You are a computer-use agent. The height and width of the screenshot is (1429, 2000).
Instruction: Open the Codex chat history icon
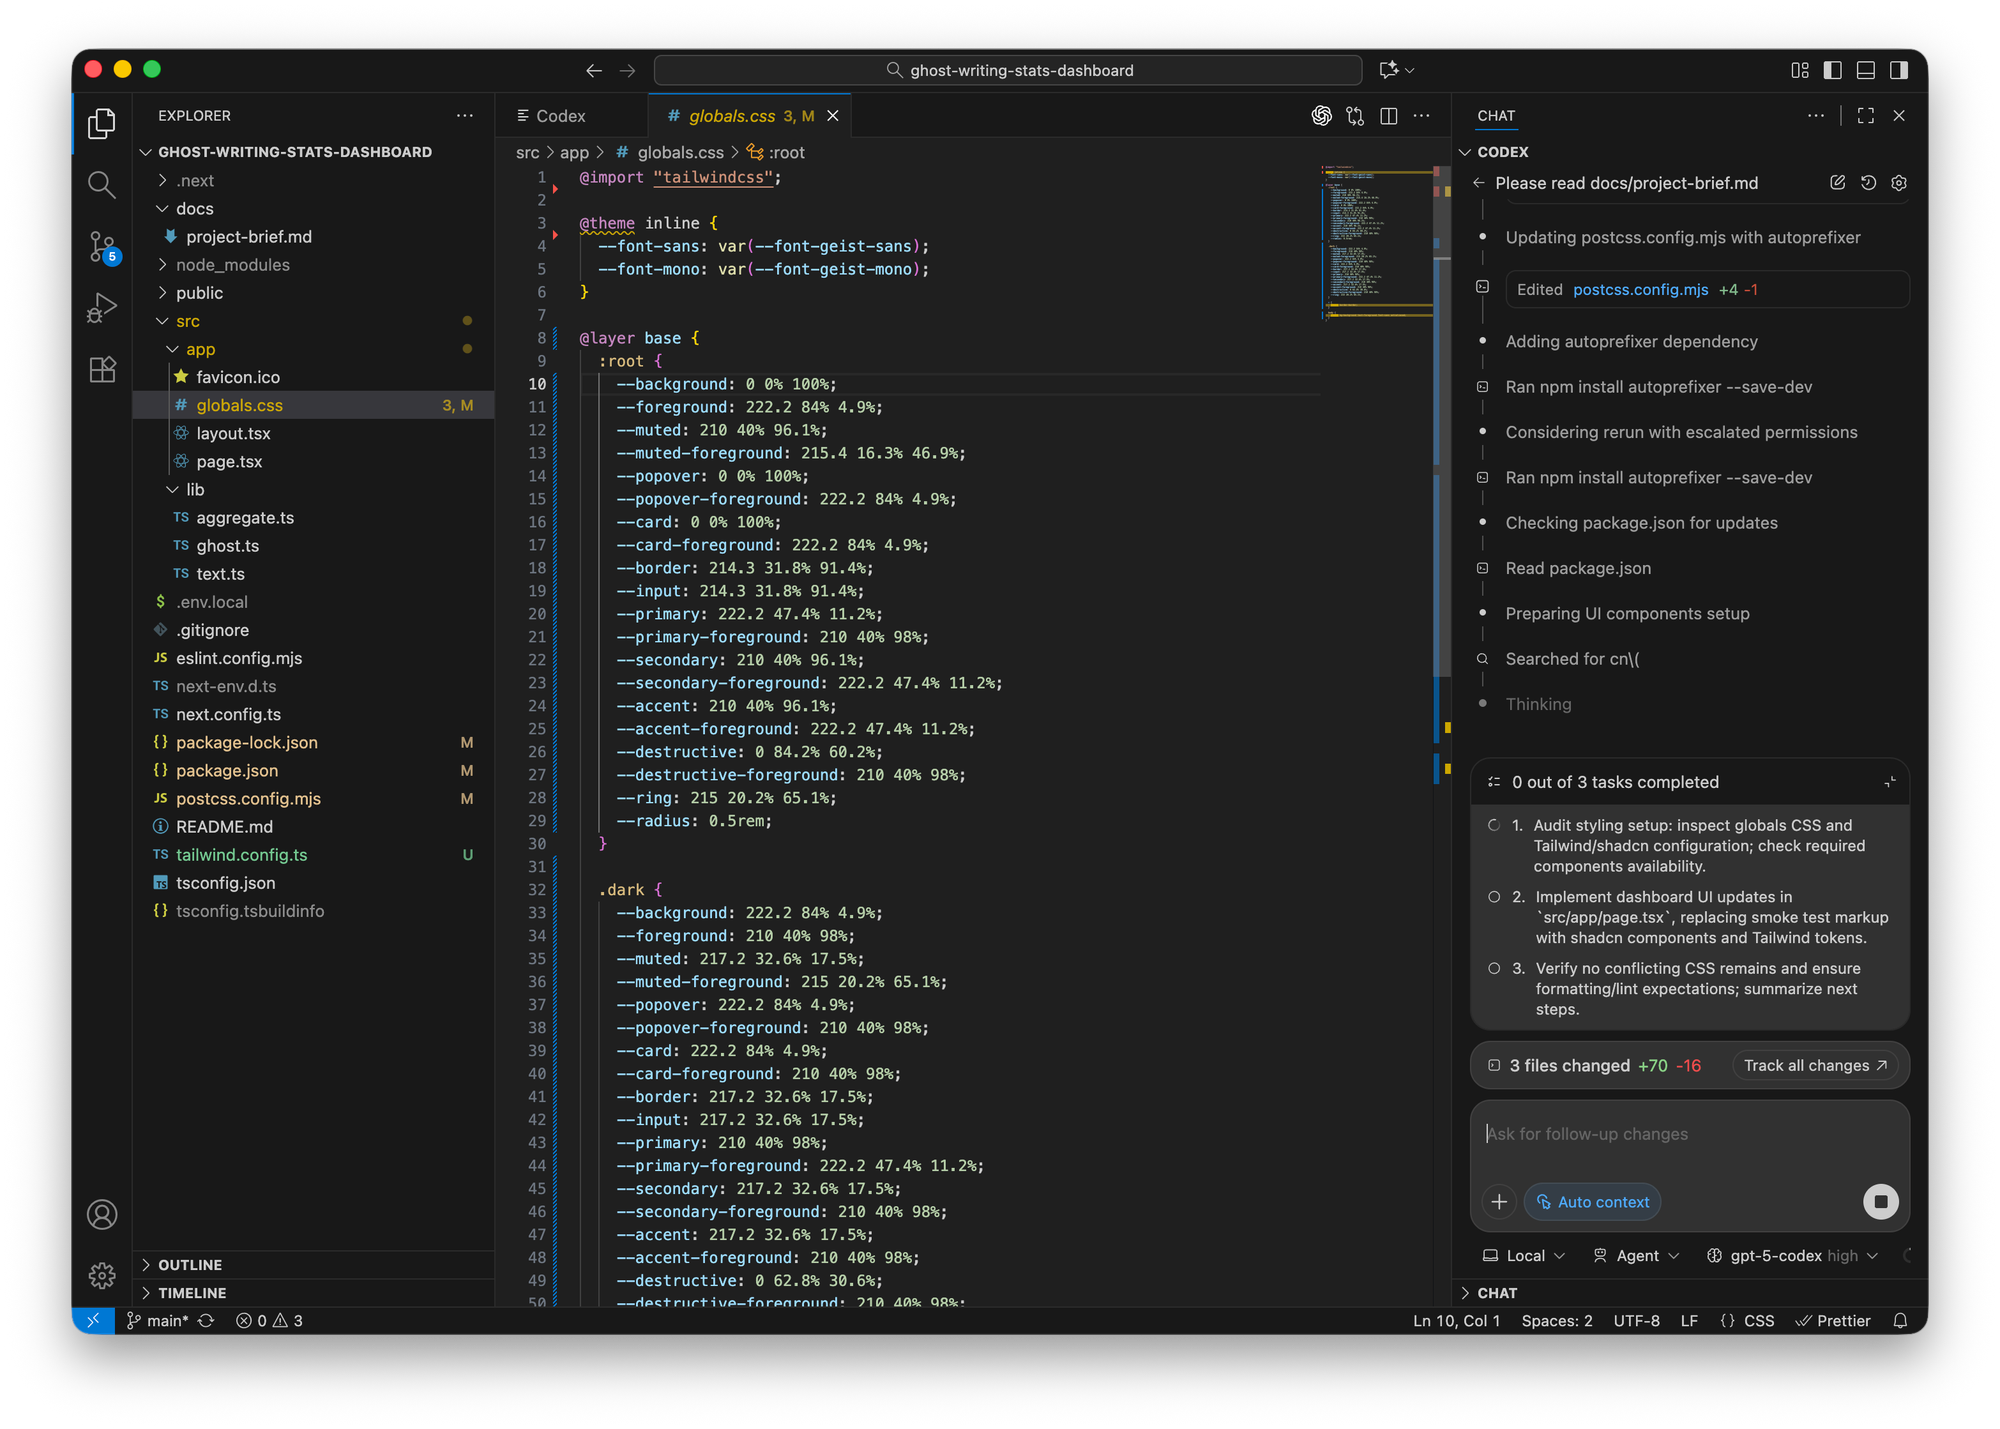[x=1868, y=183]
